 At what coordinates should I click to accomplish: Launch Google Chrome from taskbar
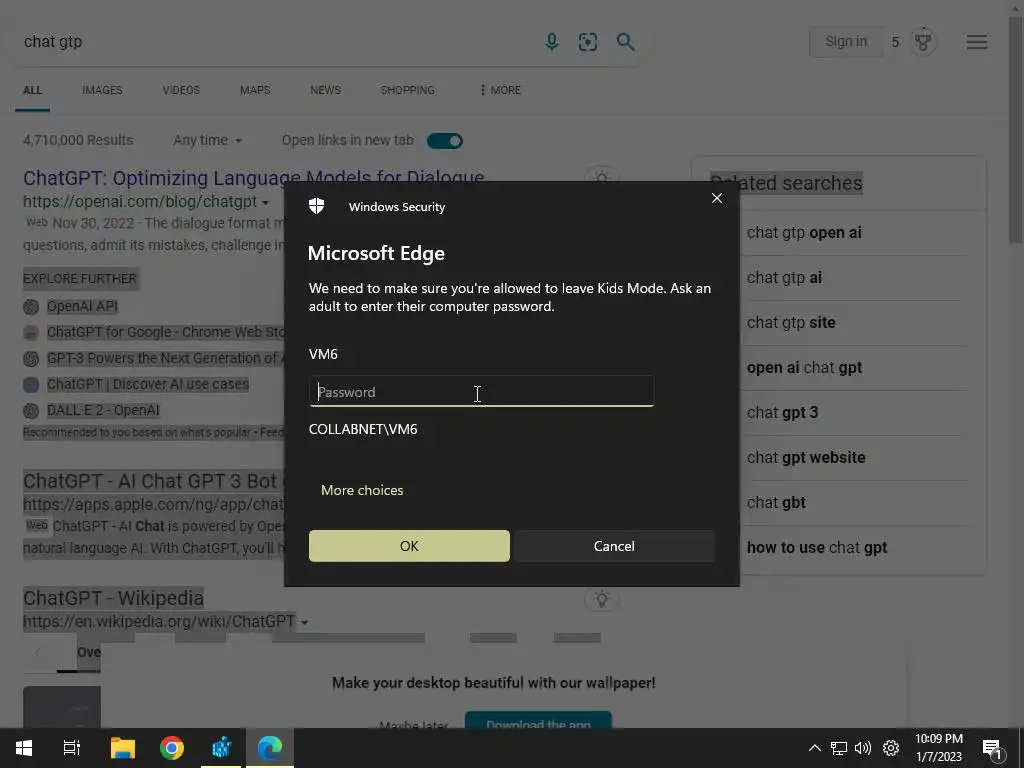pyautogui.click(x=172, y=748)
